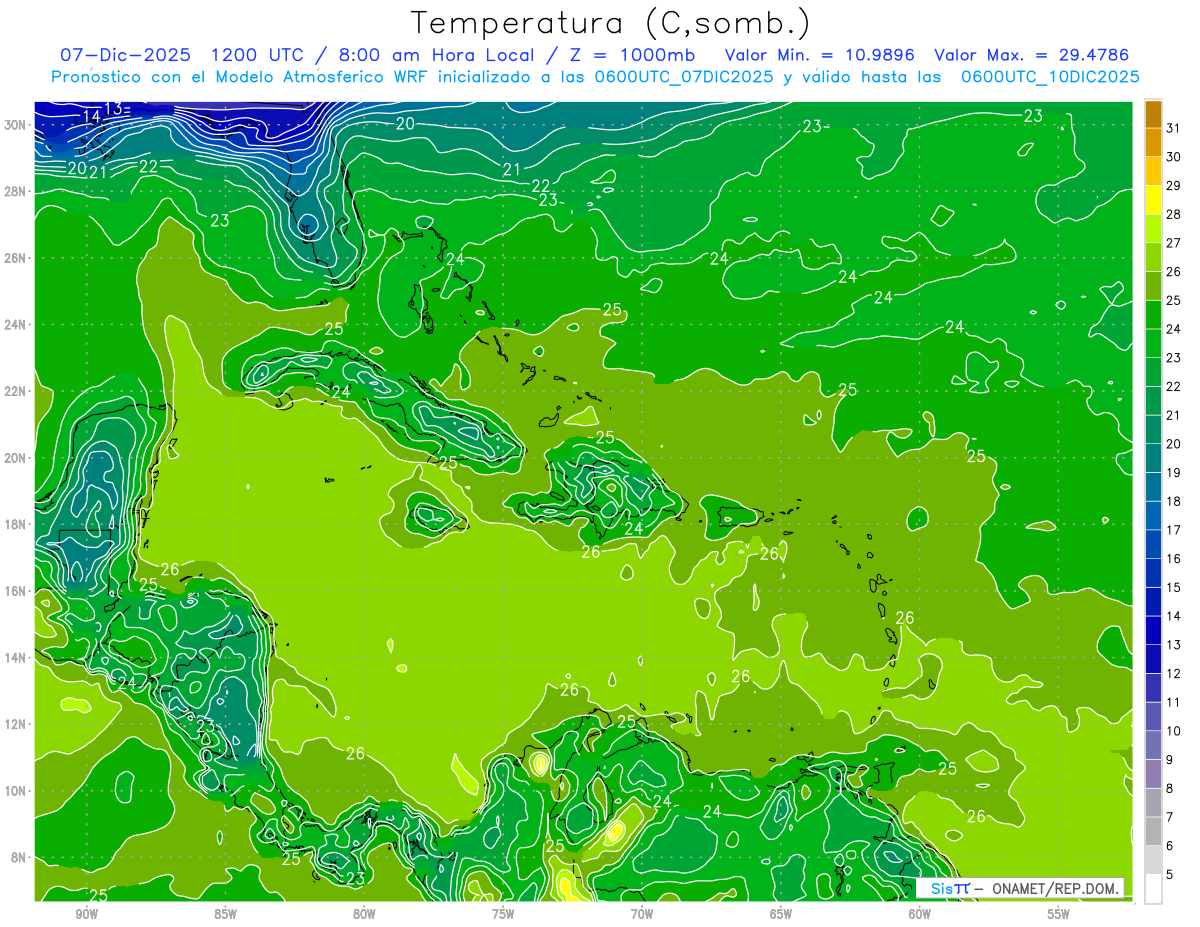The width and height of the screenshot is (1200, 927).
Task: Click the '8' value on the color scale
Action: pos(1171,788)
